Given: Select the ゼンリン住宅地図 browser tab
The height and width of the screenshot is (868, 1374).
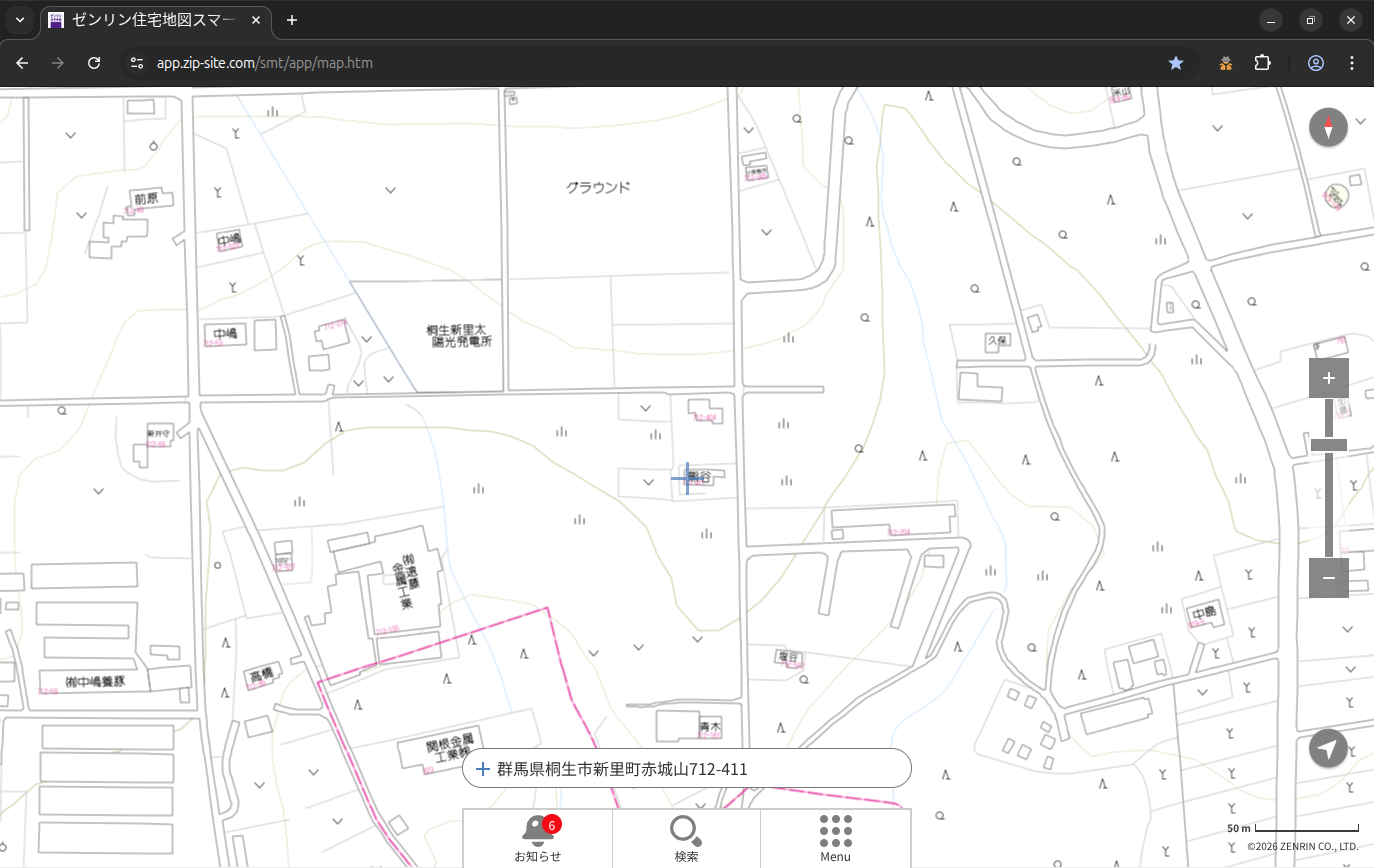Looking at the screenshot, I should coord(150,20).
